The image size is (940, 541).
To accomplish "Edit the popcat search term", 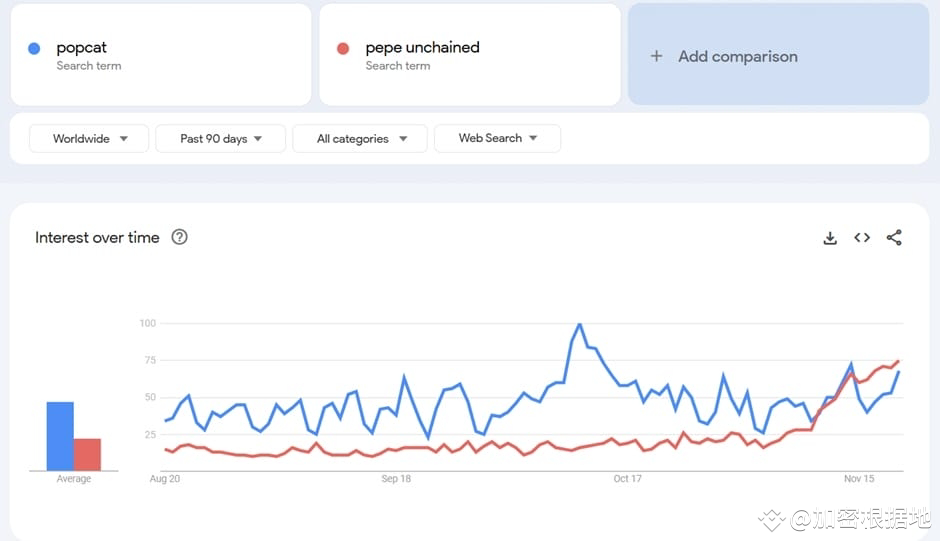I will tap(82, 47).
